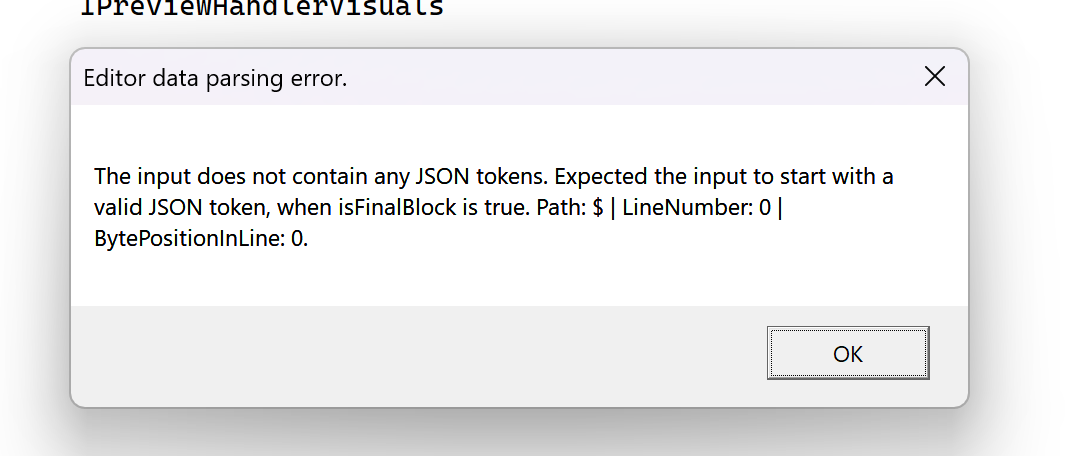Click the 'LineNumber: 0' text

(x=696, y=208)
